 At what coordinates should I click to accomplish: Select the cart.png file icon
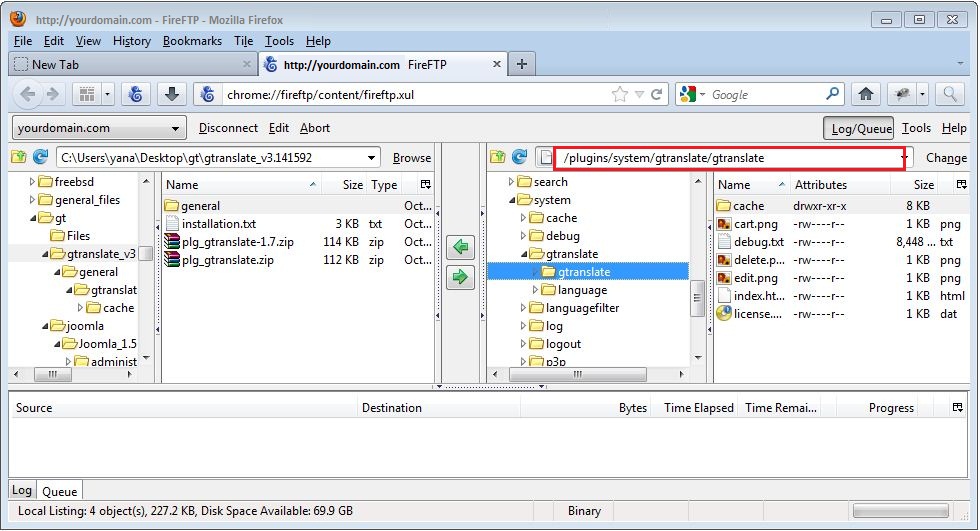(x=724, y=224)
